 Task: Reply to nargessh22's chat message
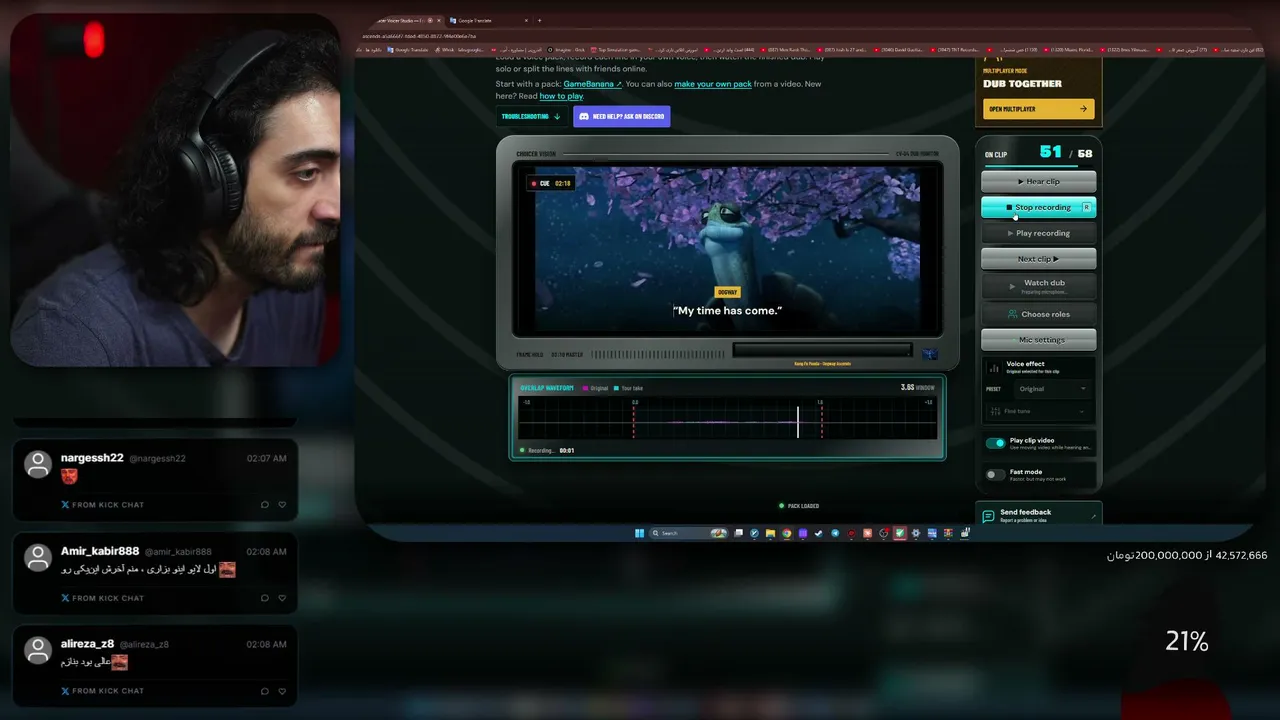(x=264, y=505)
